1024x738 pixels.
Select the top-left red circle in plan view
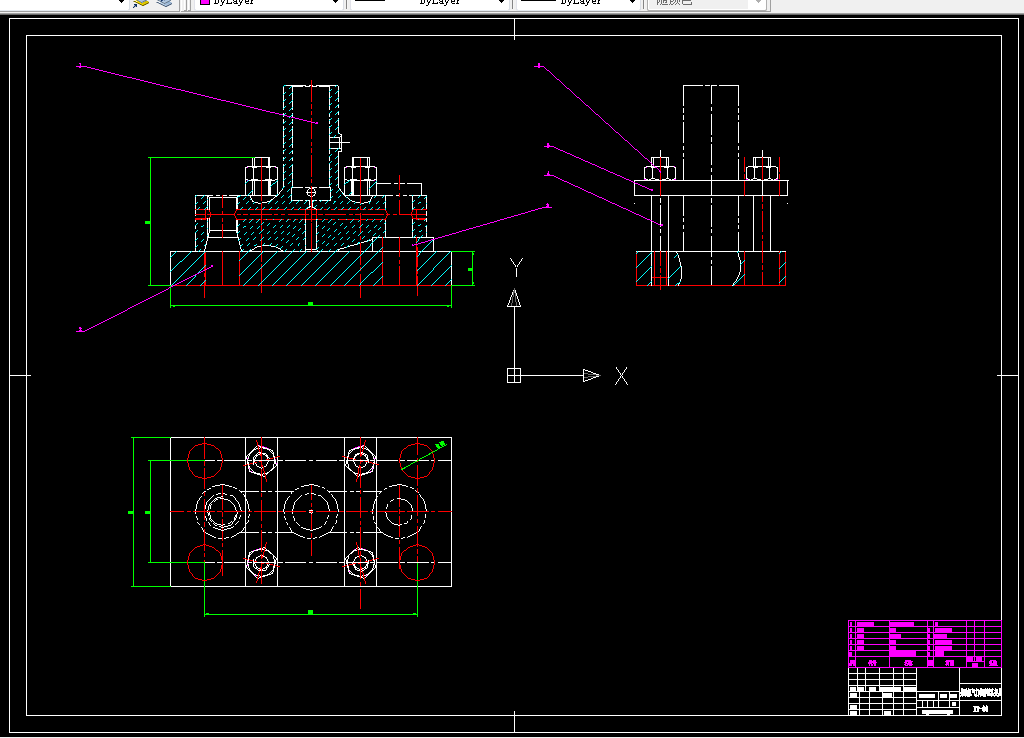click(205, 460)
